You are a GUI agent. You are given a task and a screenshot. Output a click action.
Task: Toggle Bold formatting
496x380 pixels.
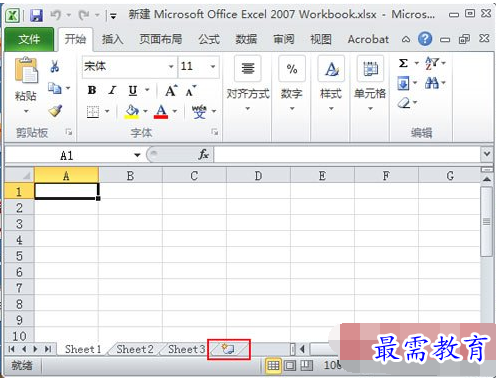(92, 90)
